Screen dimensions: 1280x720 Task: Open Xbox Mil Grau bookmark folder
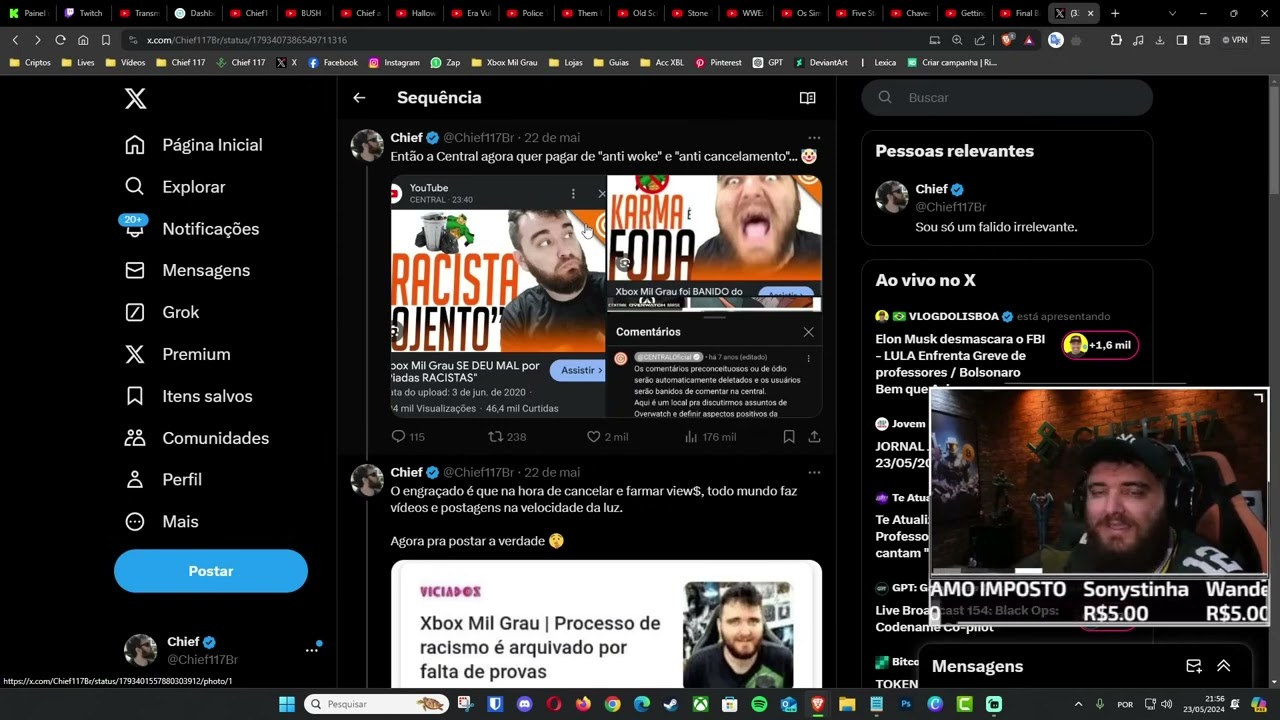click(x=504, y=62)
